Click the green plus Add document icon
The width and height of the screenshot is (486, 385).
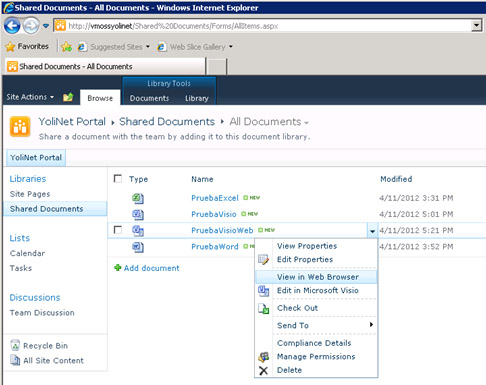coord(118,267)
